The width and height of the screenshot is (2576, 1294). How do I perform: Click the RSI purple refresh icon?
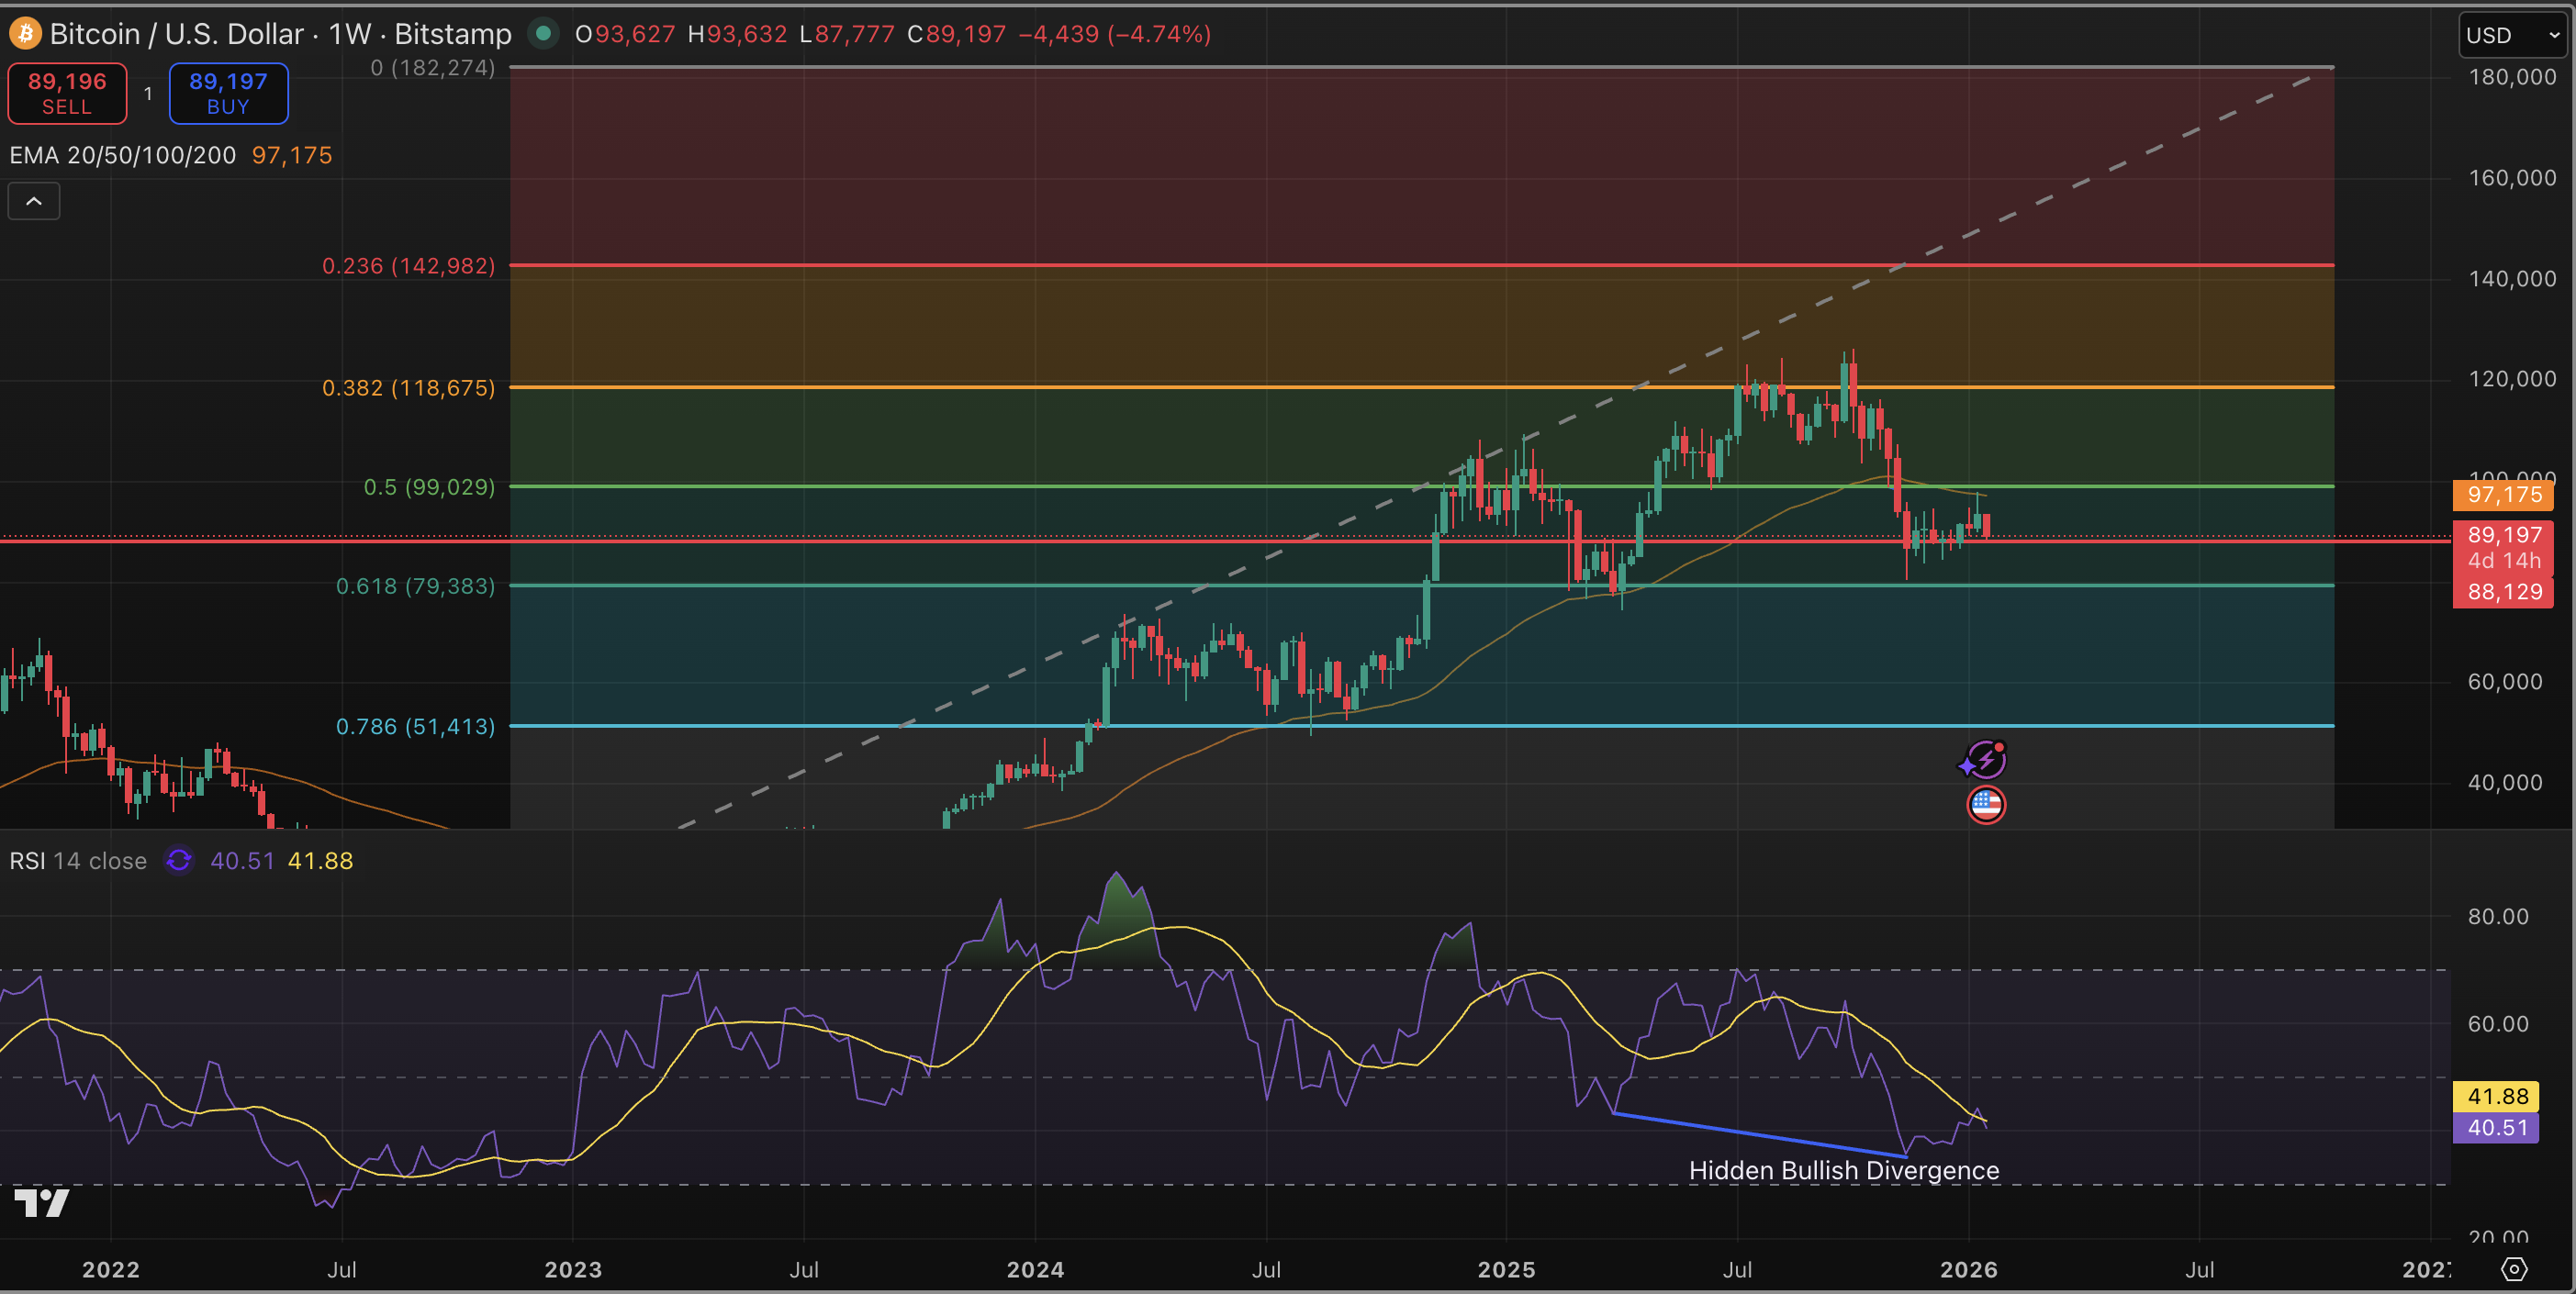point(179,861)
